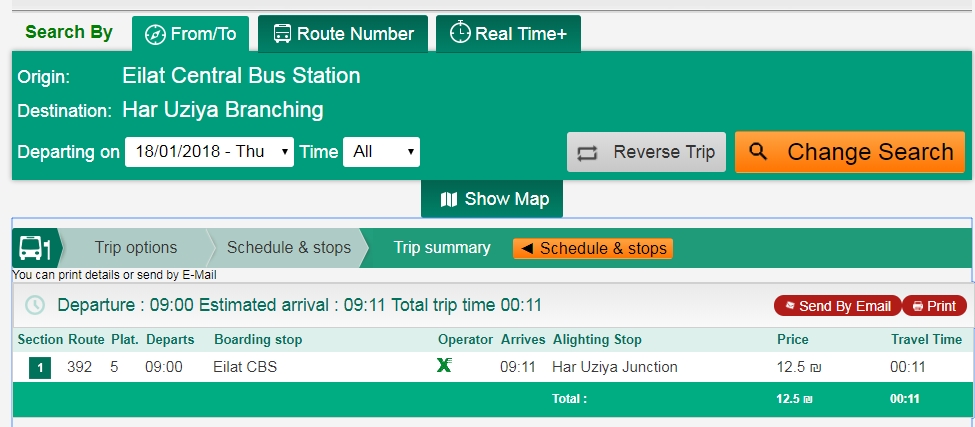The image size is (975, 427).
Task: Click the orange Schedule & stops back button
Action: tap(593, 249)
